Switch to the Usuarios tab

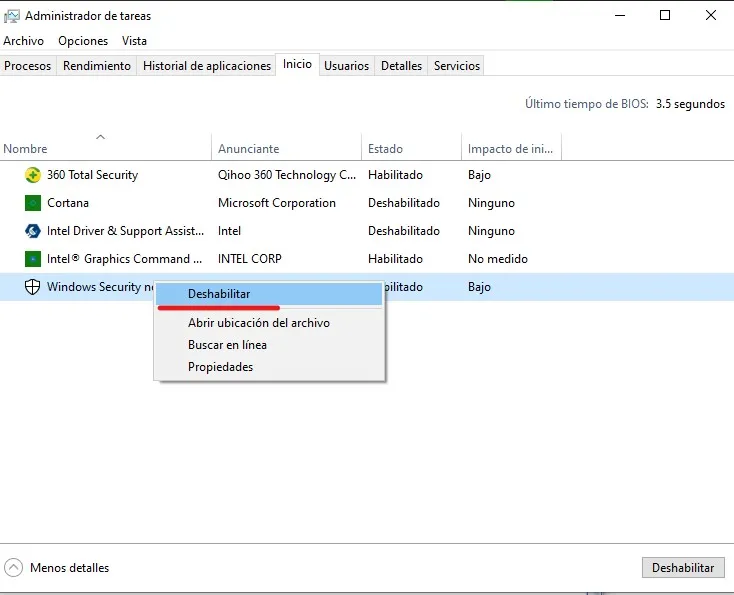tap(346, 66)
